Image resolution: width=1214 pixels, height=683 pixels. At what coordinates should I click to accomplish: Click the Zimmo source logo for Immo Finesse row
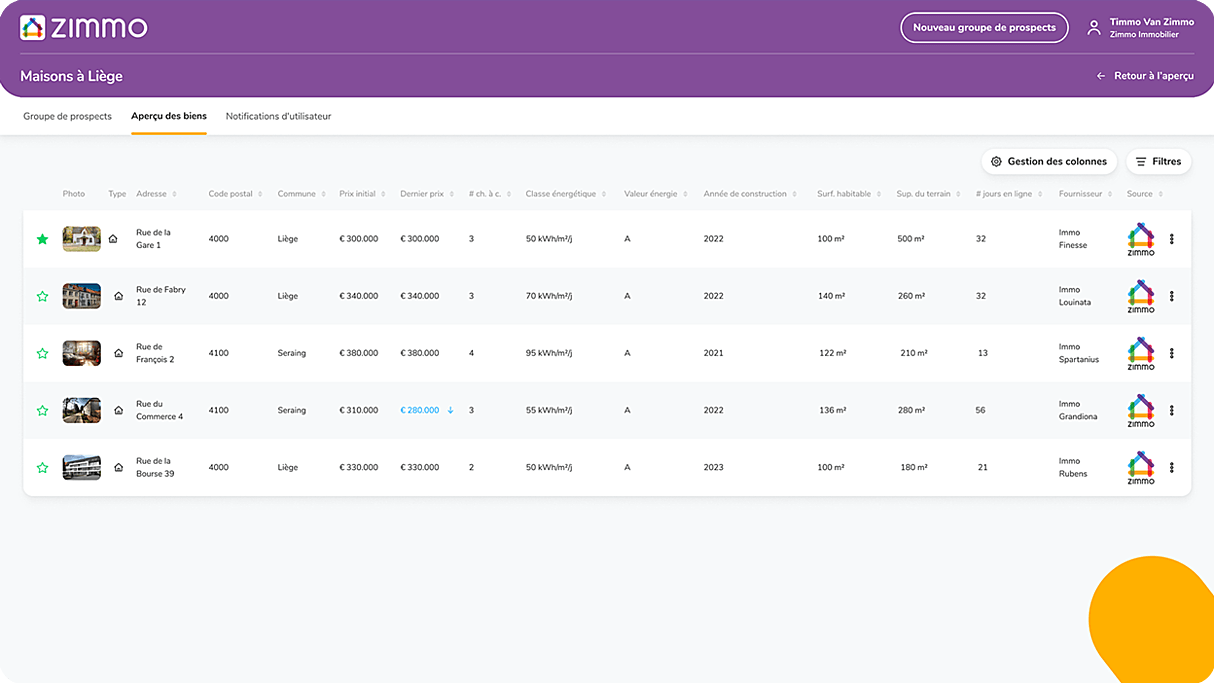pyautogui.click(x=1141, y=239)
